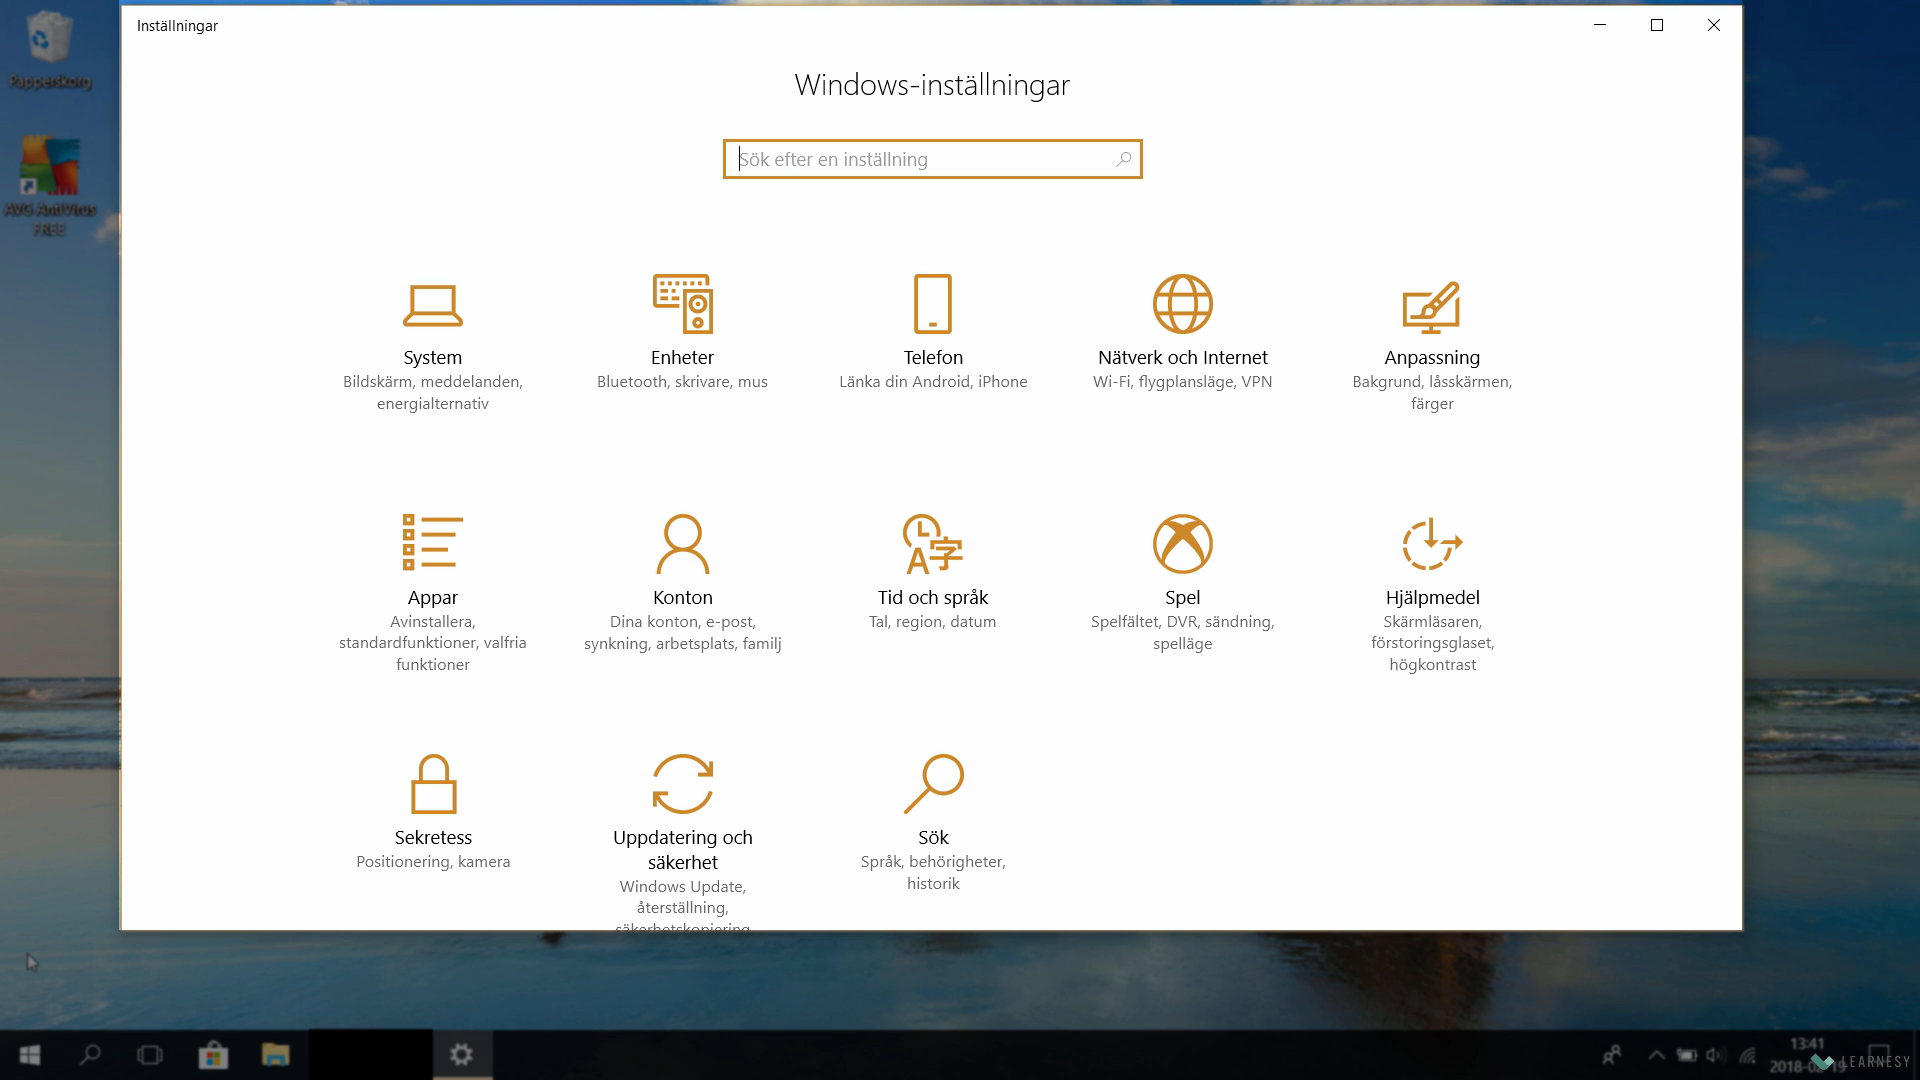Click the 'Konton' title text
This screenshot has width=1920, height=1080.
[682, 597]
